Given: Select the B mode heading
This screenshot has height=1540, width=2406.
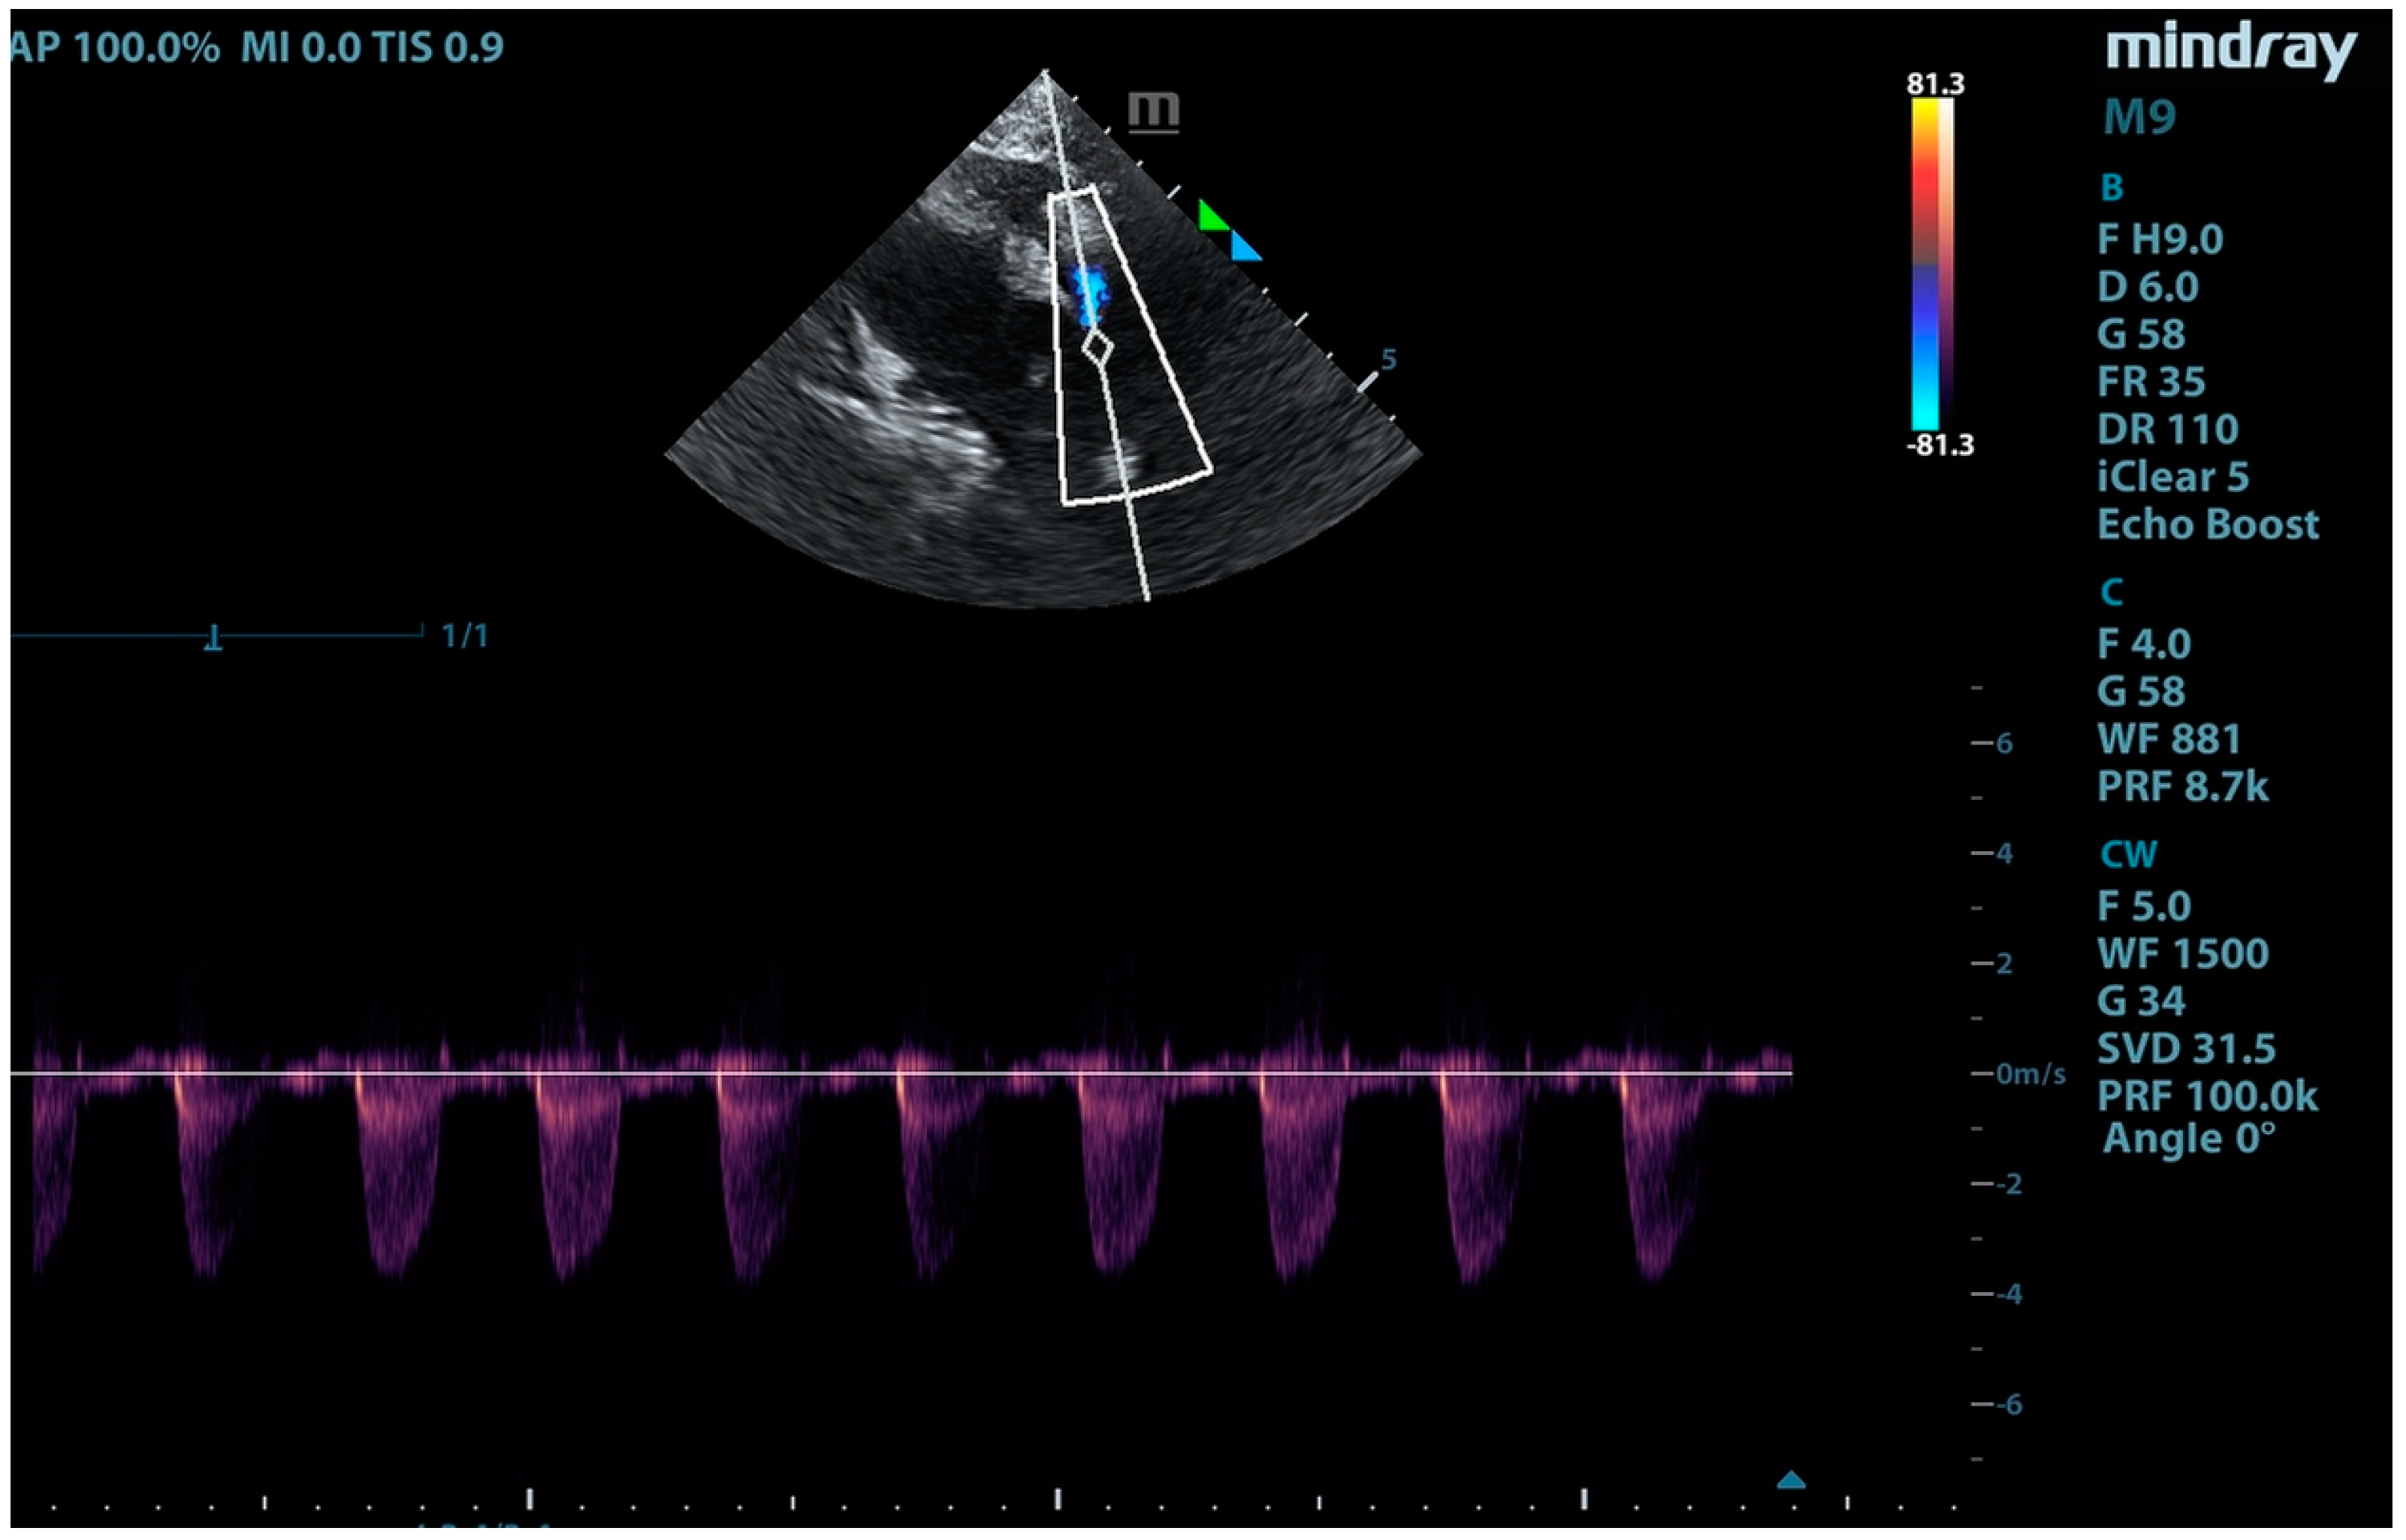Looking at the screenshot, I should coord(2111,188).
